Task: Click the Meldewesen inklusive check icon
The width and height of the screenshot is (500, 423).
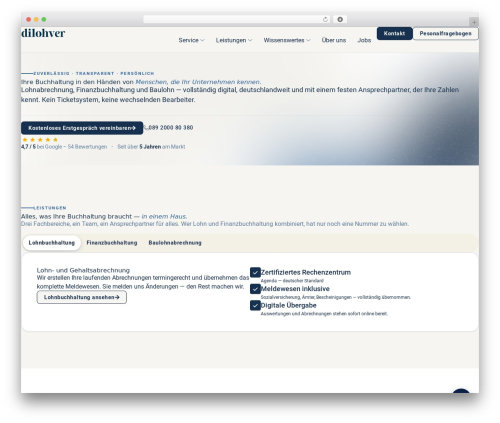Action: point(255,289)
